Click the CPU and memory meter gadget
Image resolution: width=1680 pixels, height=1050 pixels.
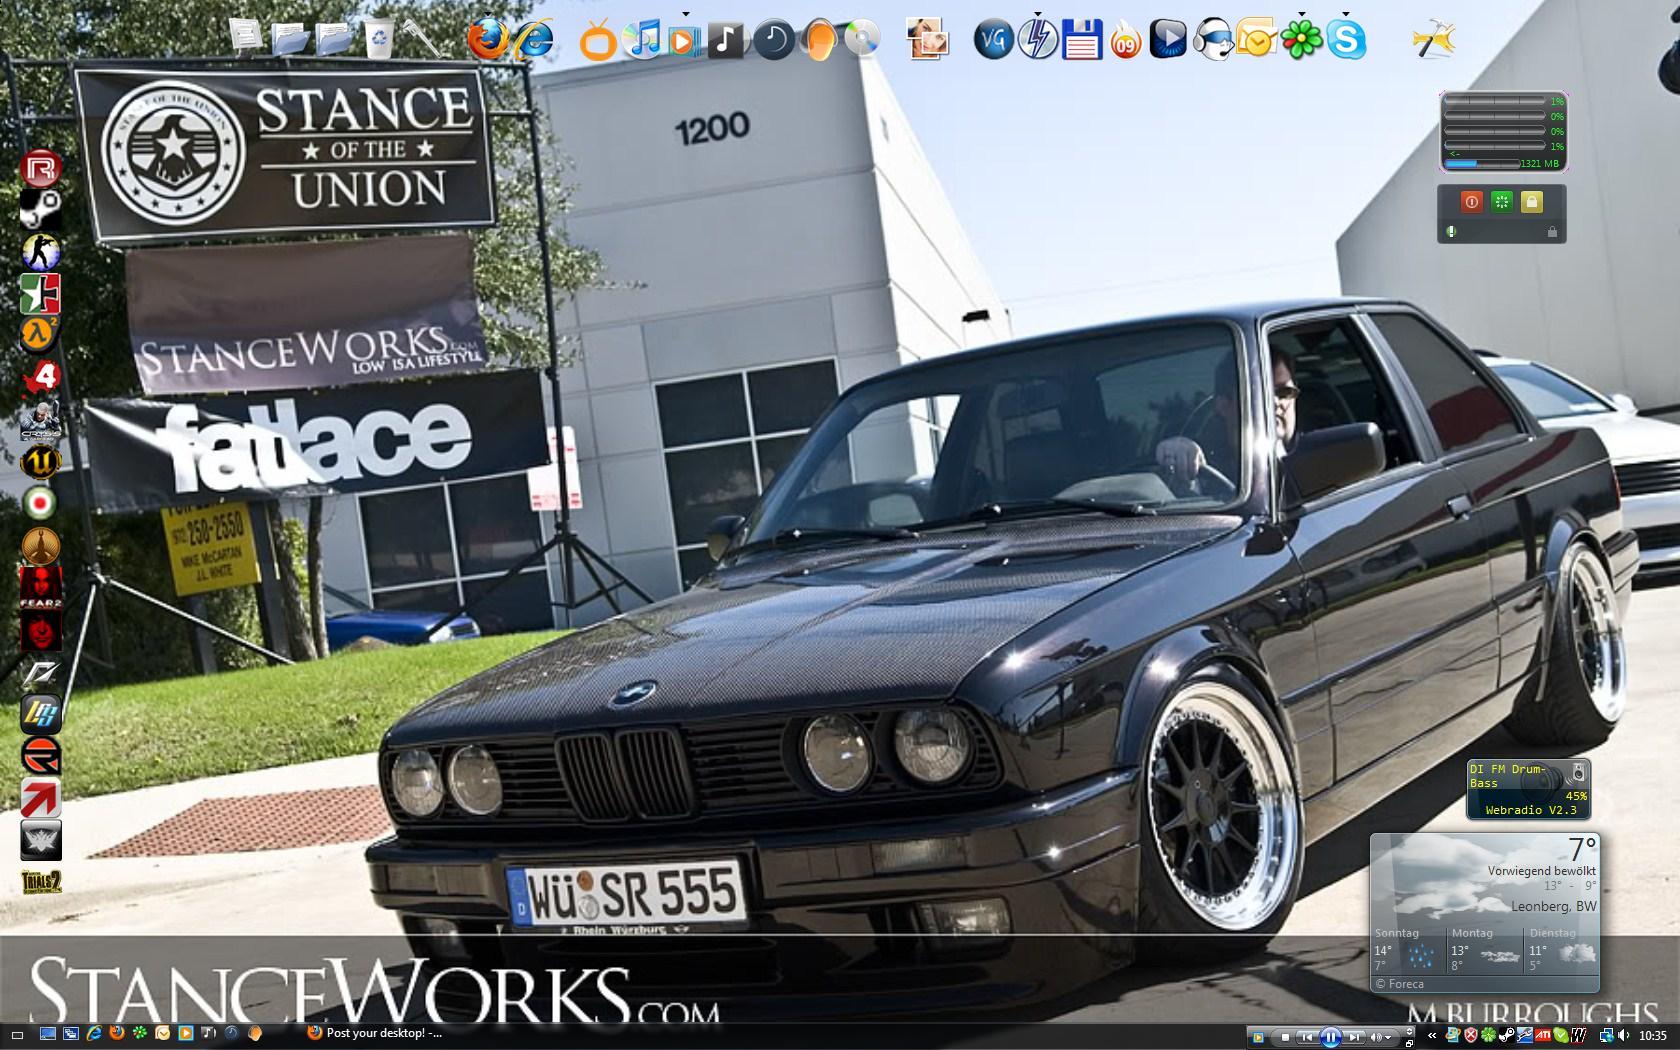[x=1503, y=132]
